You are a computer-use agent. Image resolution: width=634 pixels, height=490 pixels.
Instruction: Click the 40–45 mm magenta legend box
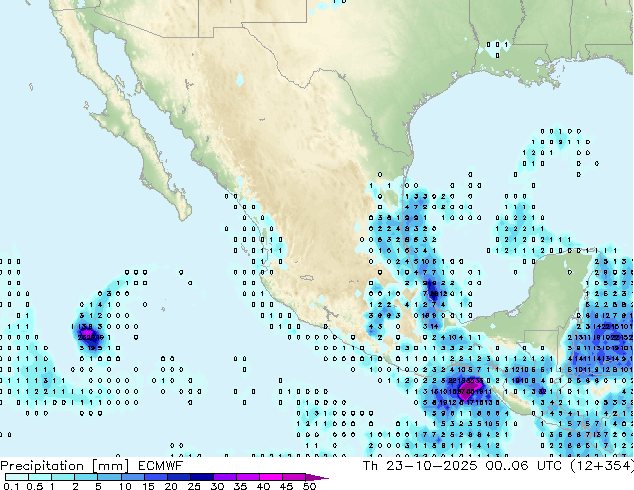[271, 477]
